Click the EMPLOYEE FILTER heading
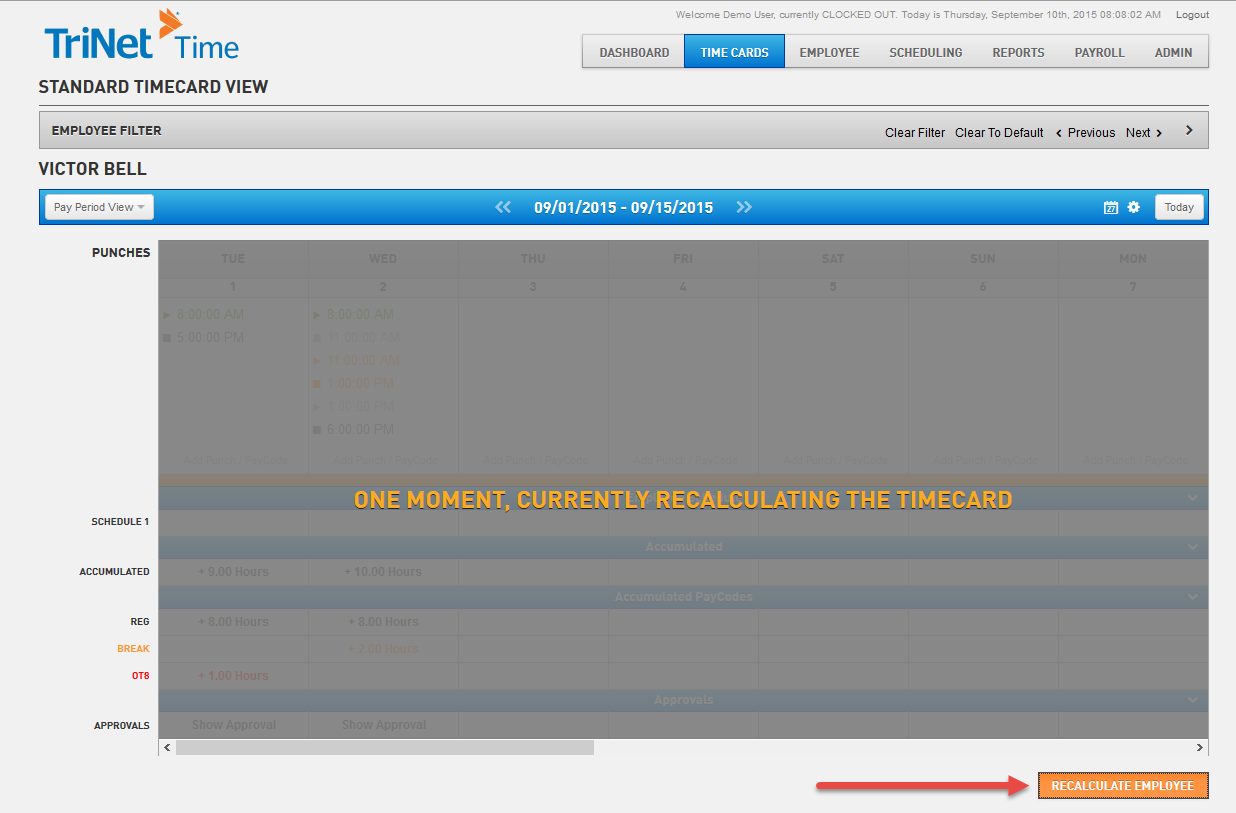1236x813 pixels. [107, 130]
